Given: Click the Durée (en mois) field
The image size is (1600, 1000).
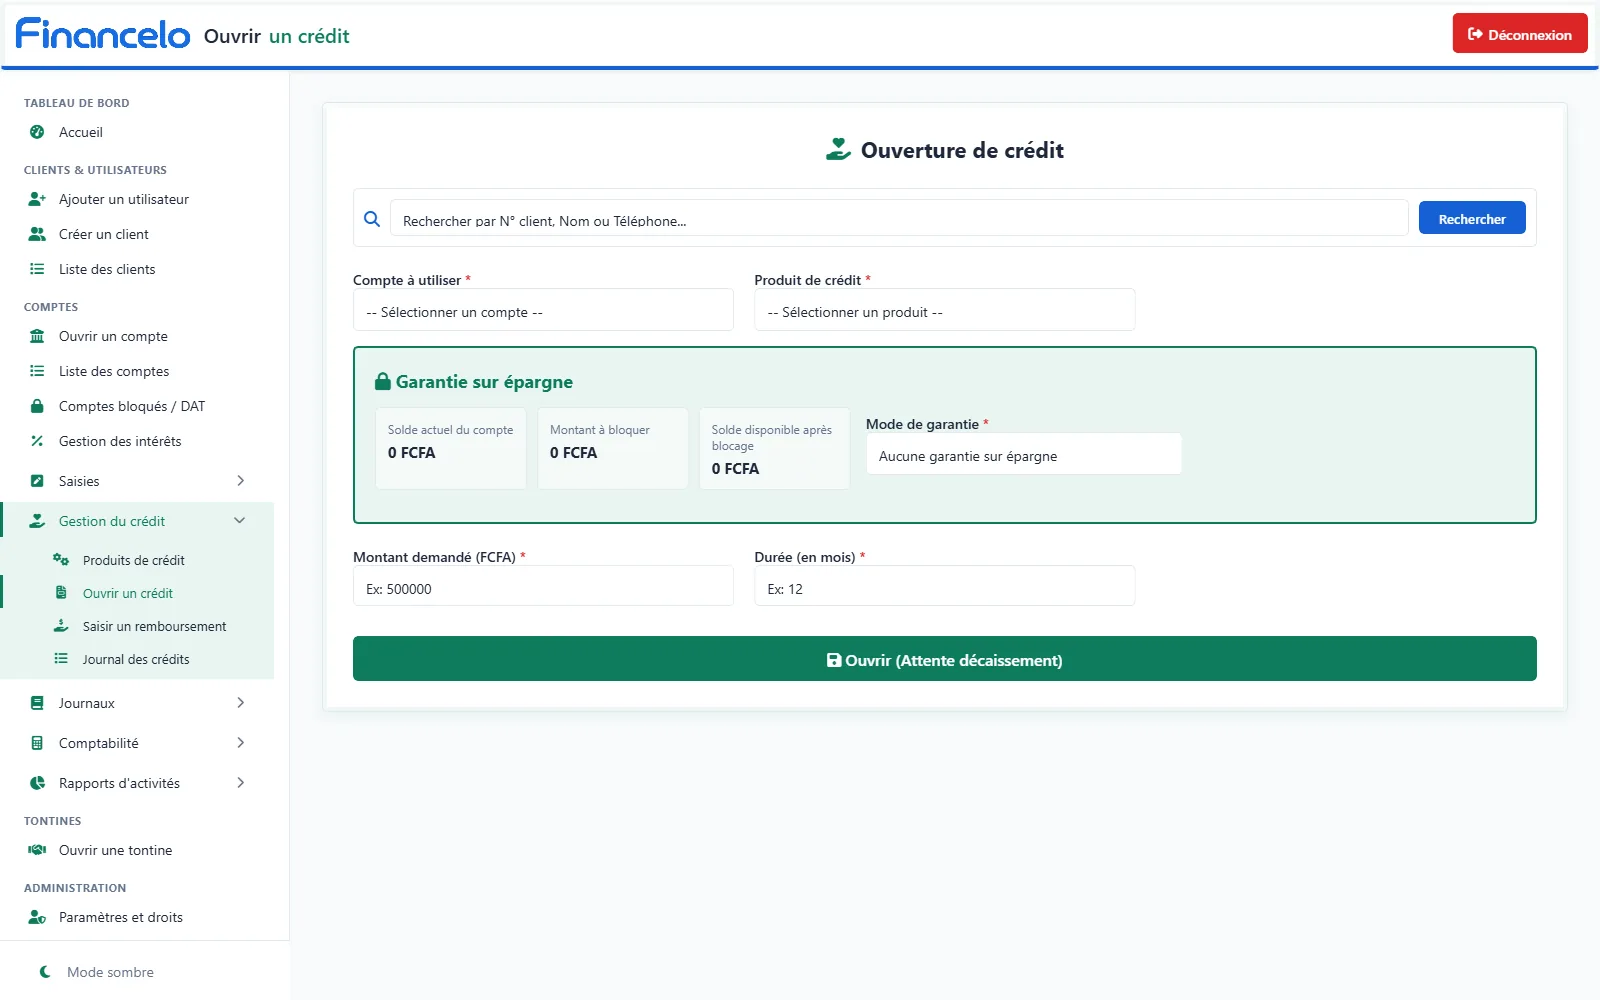Looking at the screenshot, I should coord(945,587).
